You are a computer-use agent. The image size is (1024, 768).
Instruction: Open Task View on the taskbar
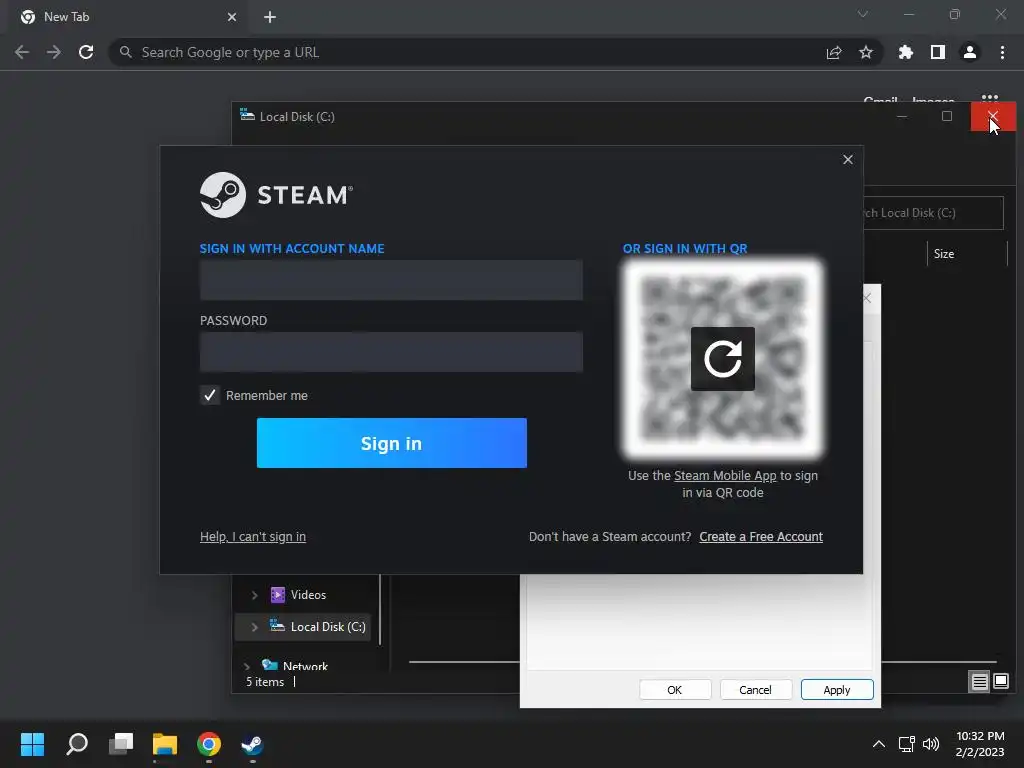coord(121,744)
